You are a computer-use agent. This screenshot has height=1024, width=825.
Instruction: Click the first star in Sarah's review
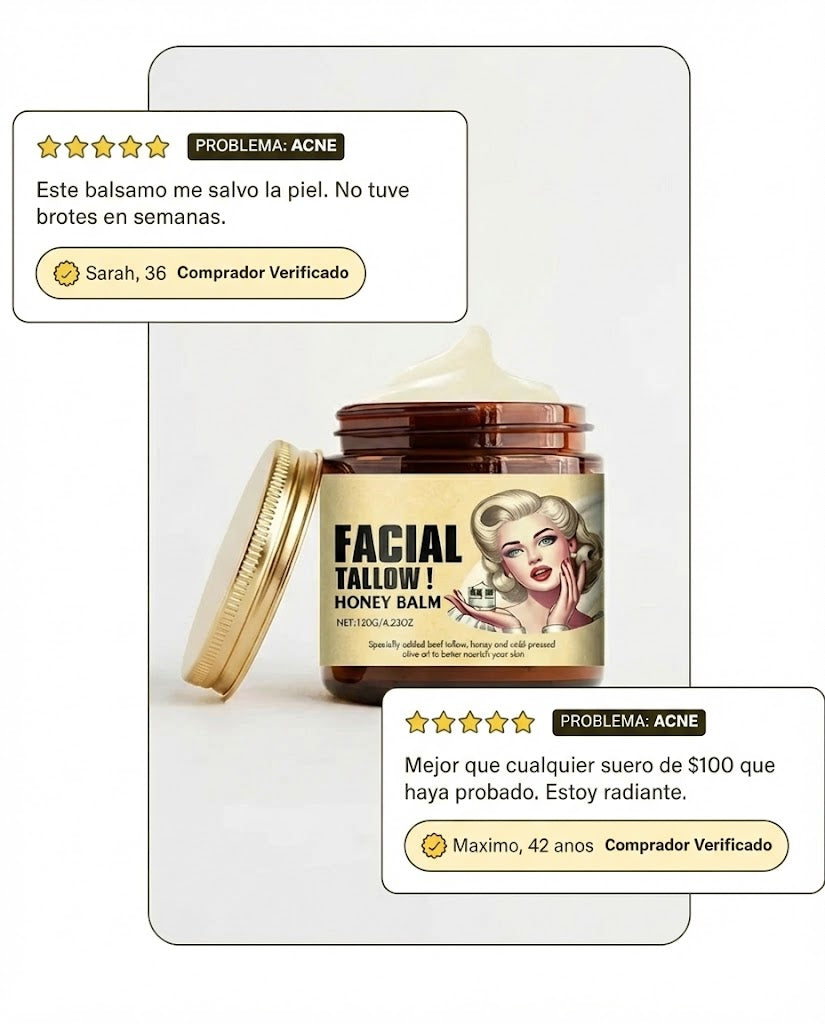48,147
